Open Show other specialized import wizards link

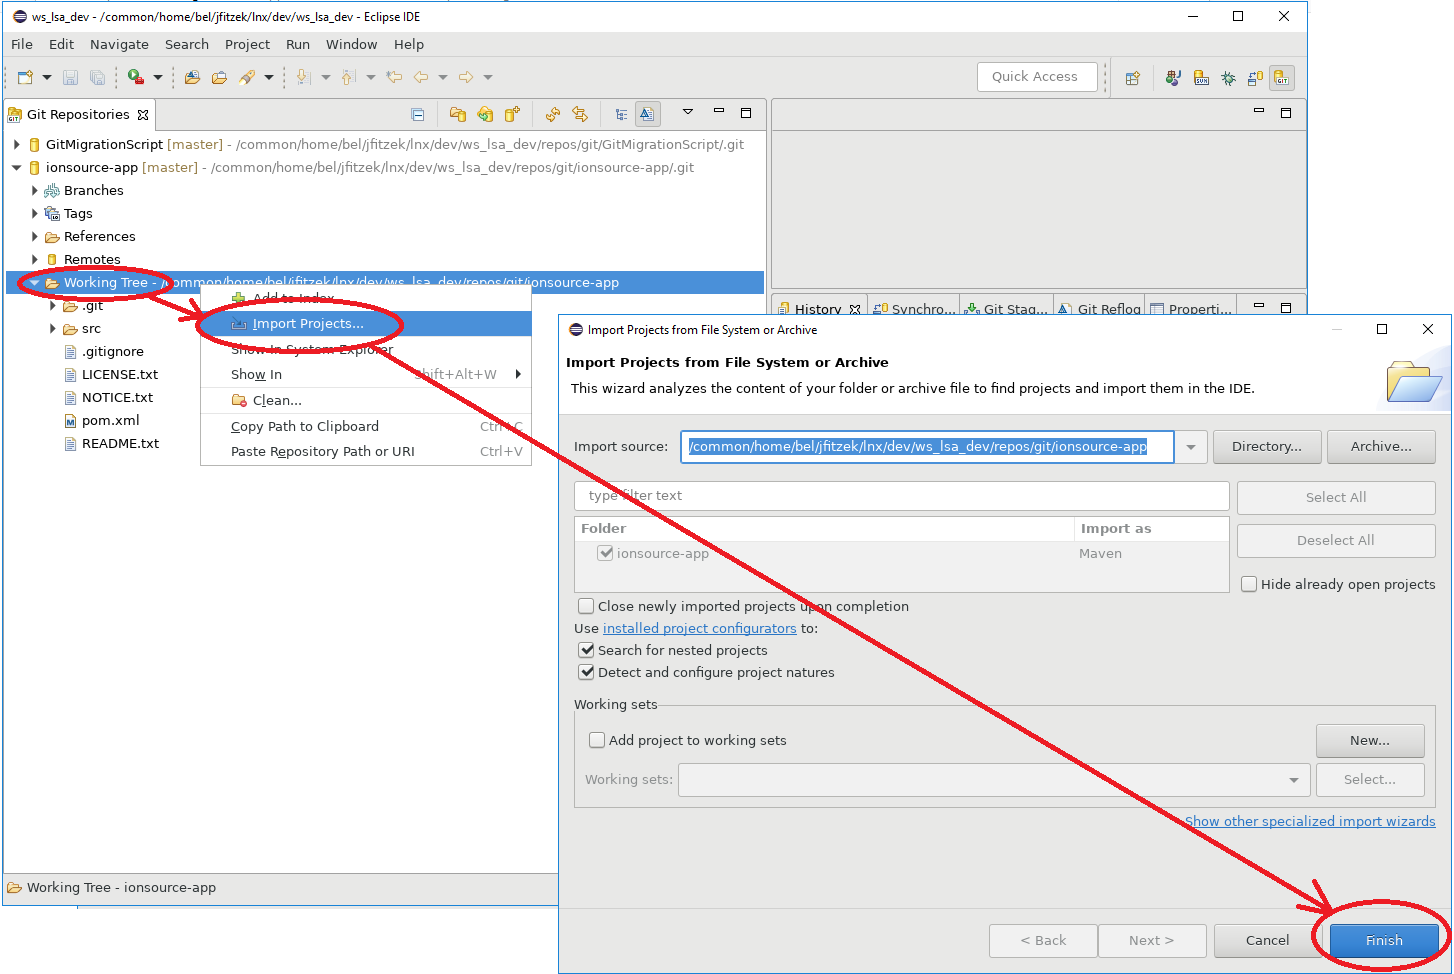tap(1310, 821)
